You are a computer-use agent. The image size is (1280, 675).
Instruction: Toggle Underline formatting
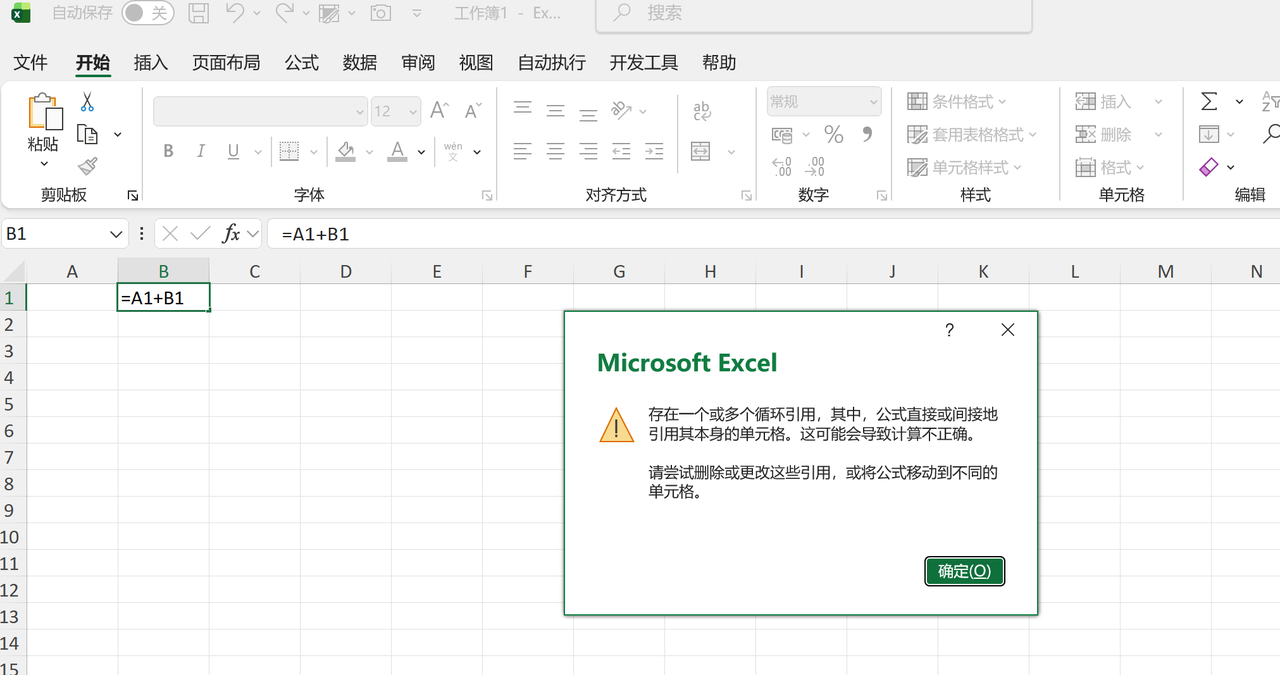pos(233,151)
